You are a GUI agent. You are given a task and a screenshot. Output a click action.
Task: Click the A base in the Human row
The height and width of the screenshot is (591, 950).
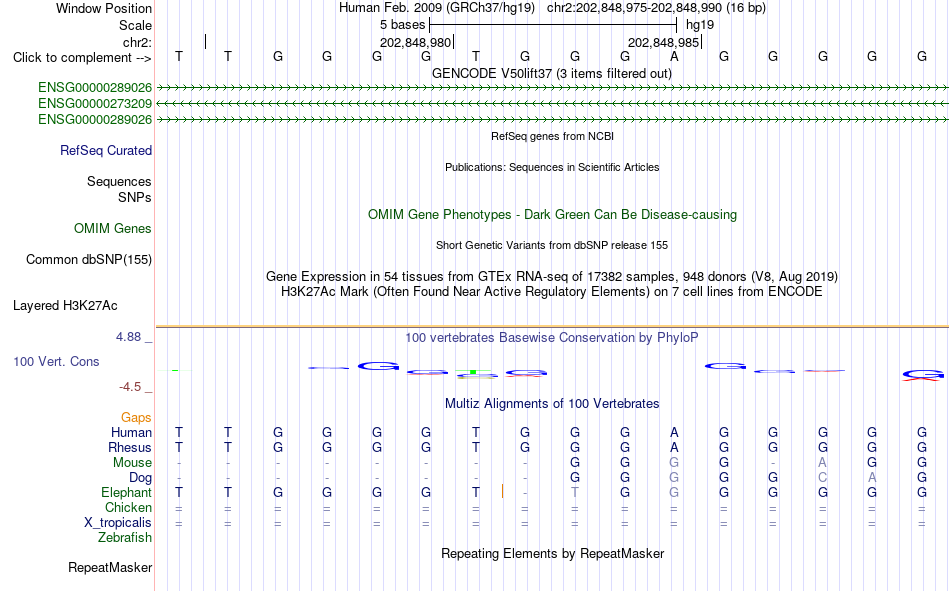[674, 432]
